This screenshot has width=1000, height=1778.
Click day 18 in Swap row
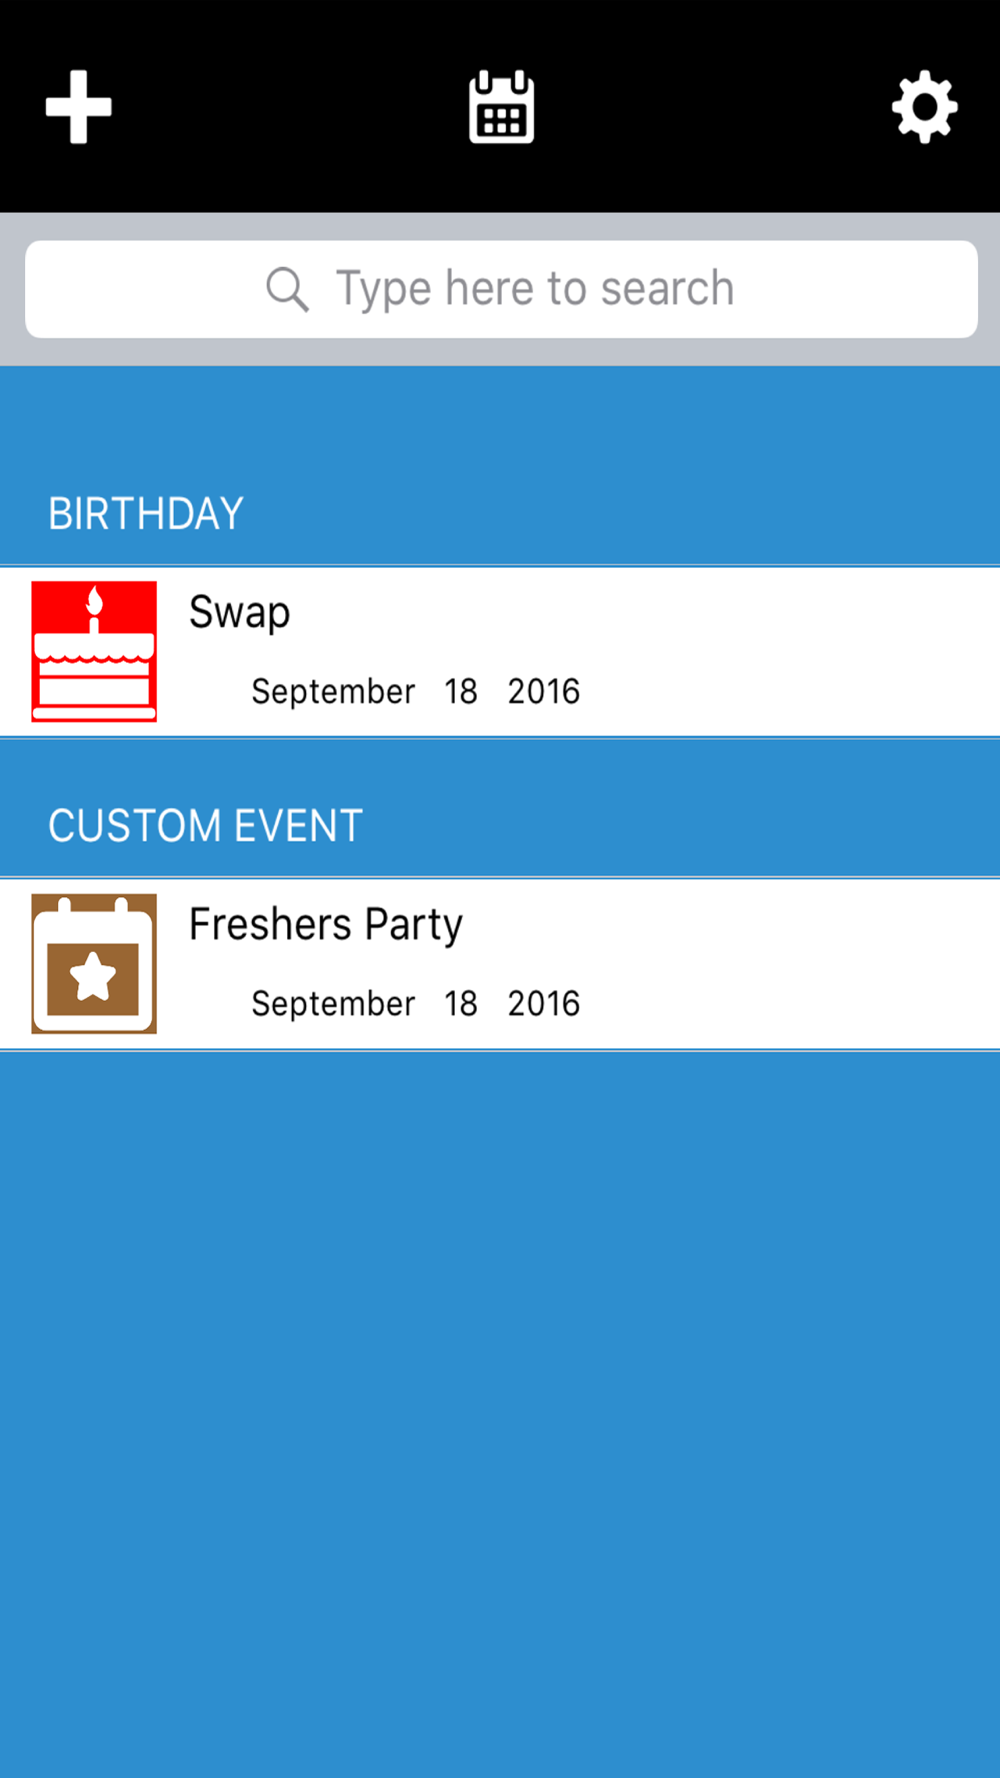pyautogui.click(x=461, y=692)
